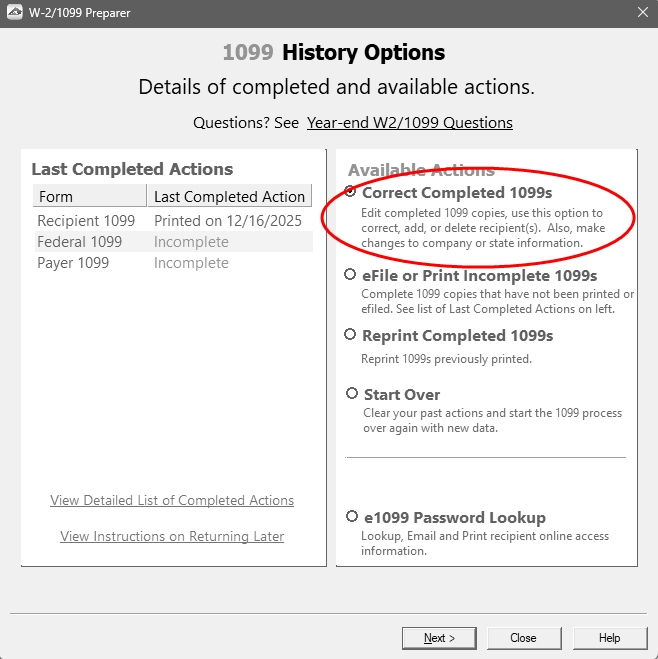Click the Incomplete status for Payer 1099
The height and width of the screenshot is (659, 658).
(x=191, y=263)
